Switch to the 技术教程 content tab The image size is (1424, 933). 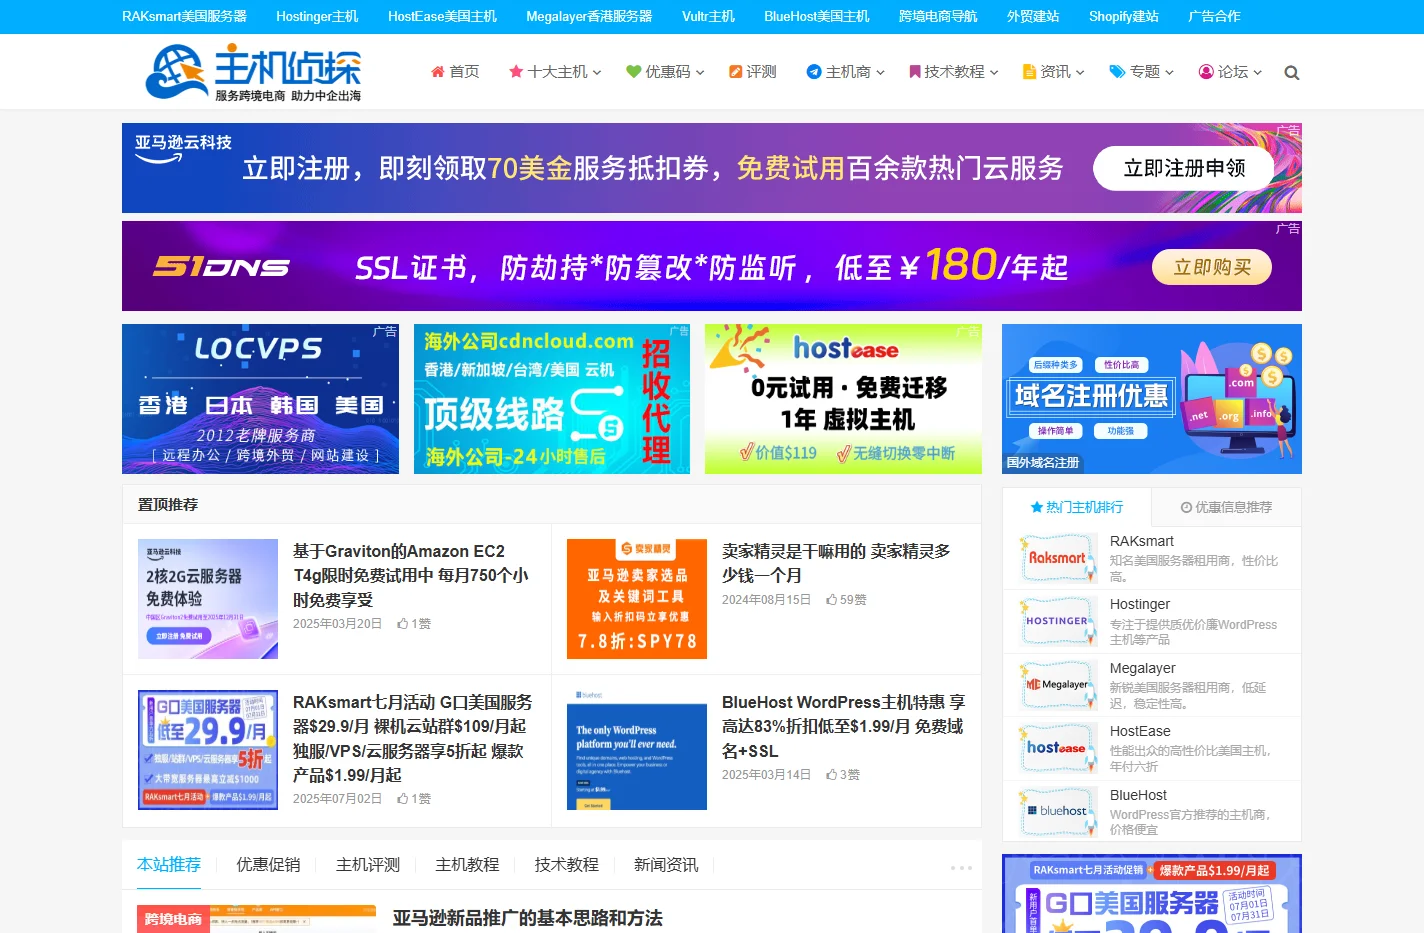coord(566,865)
